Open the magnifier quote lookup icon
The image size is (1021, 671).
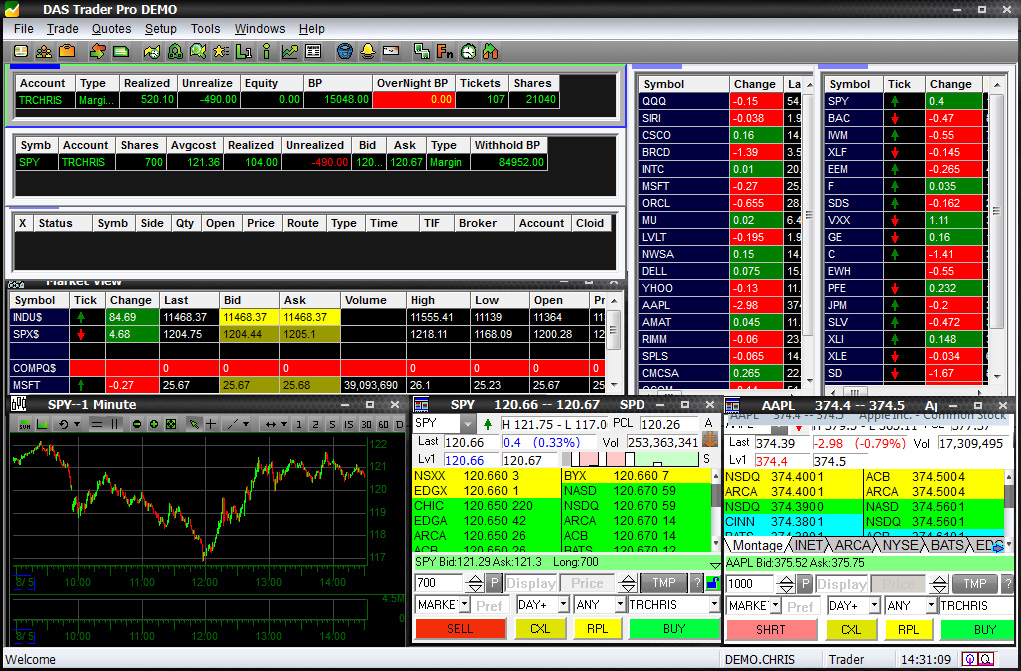(x=198, y=51)
